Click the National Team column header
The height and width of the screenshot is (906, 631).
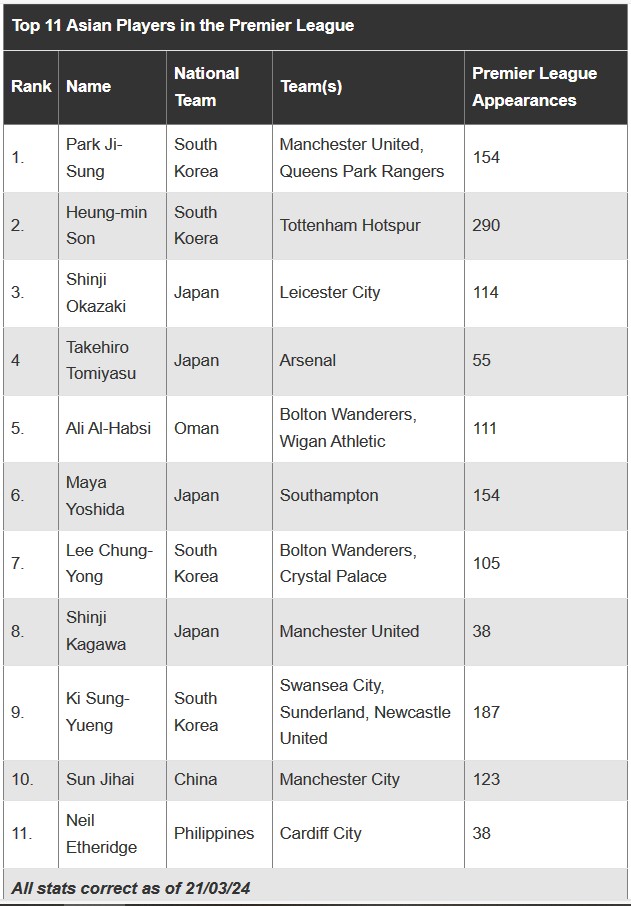click(x=206, y=87)
